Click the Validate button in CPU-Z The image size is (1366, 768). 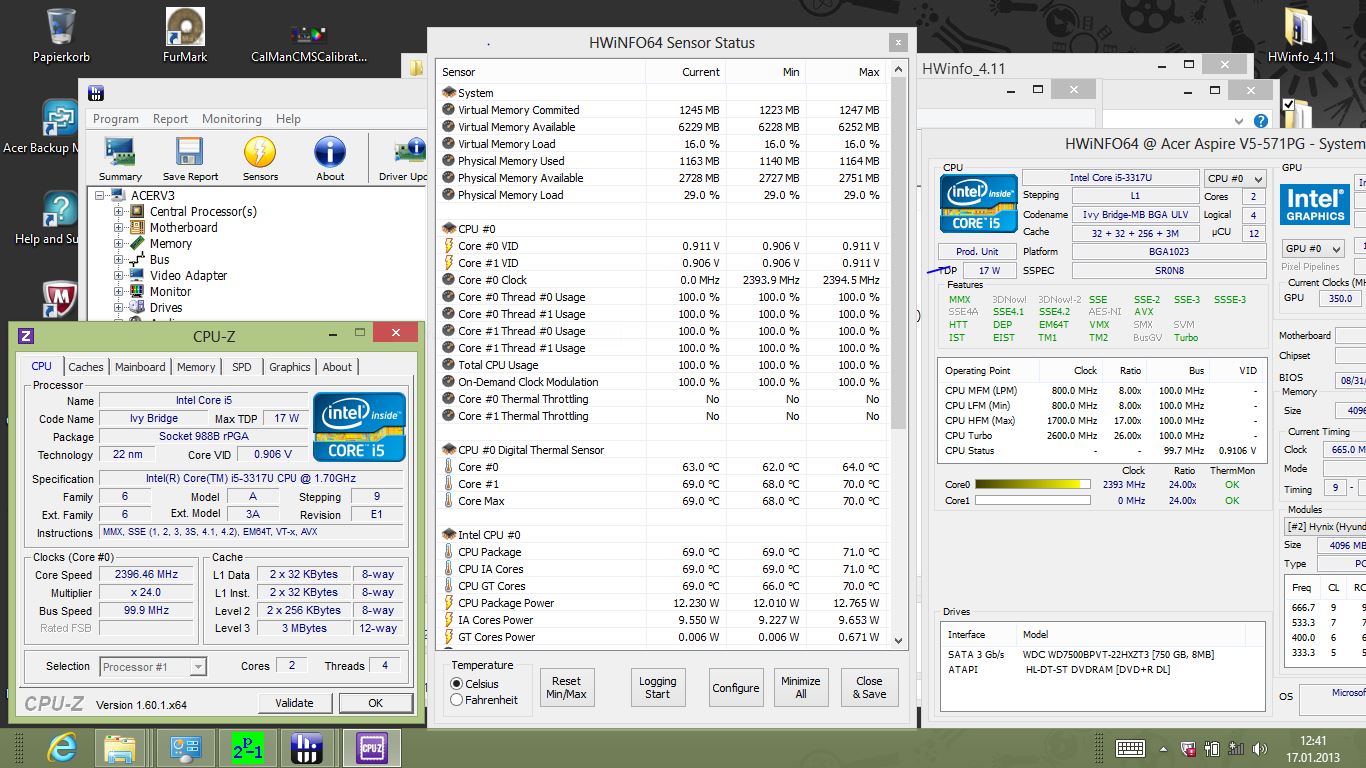click(x=294, y=703)
